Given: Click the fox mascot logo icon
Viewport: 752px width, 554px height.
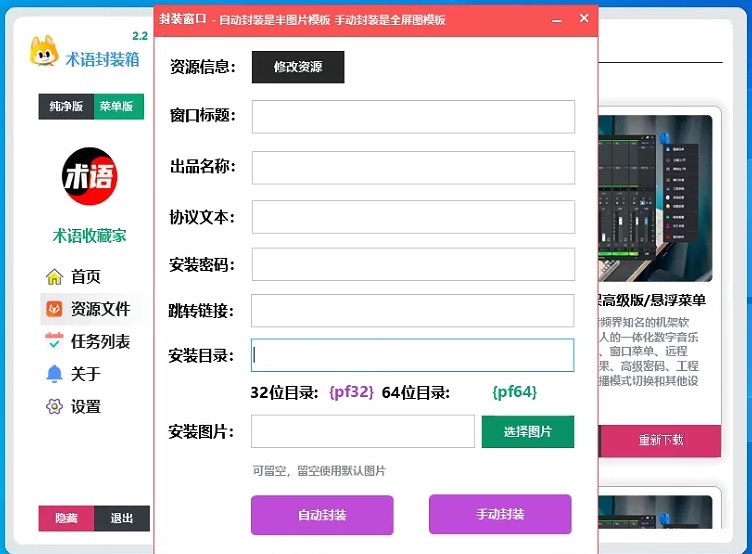Looking at the screenshot, I should tap(44, 51).
